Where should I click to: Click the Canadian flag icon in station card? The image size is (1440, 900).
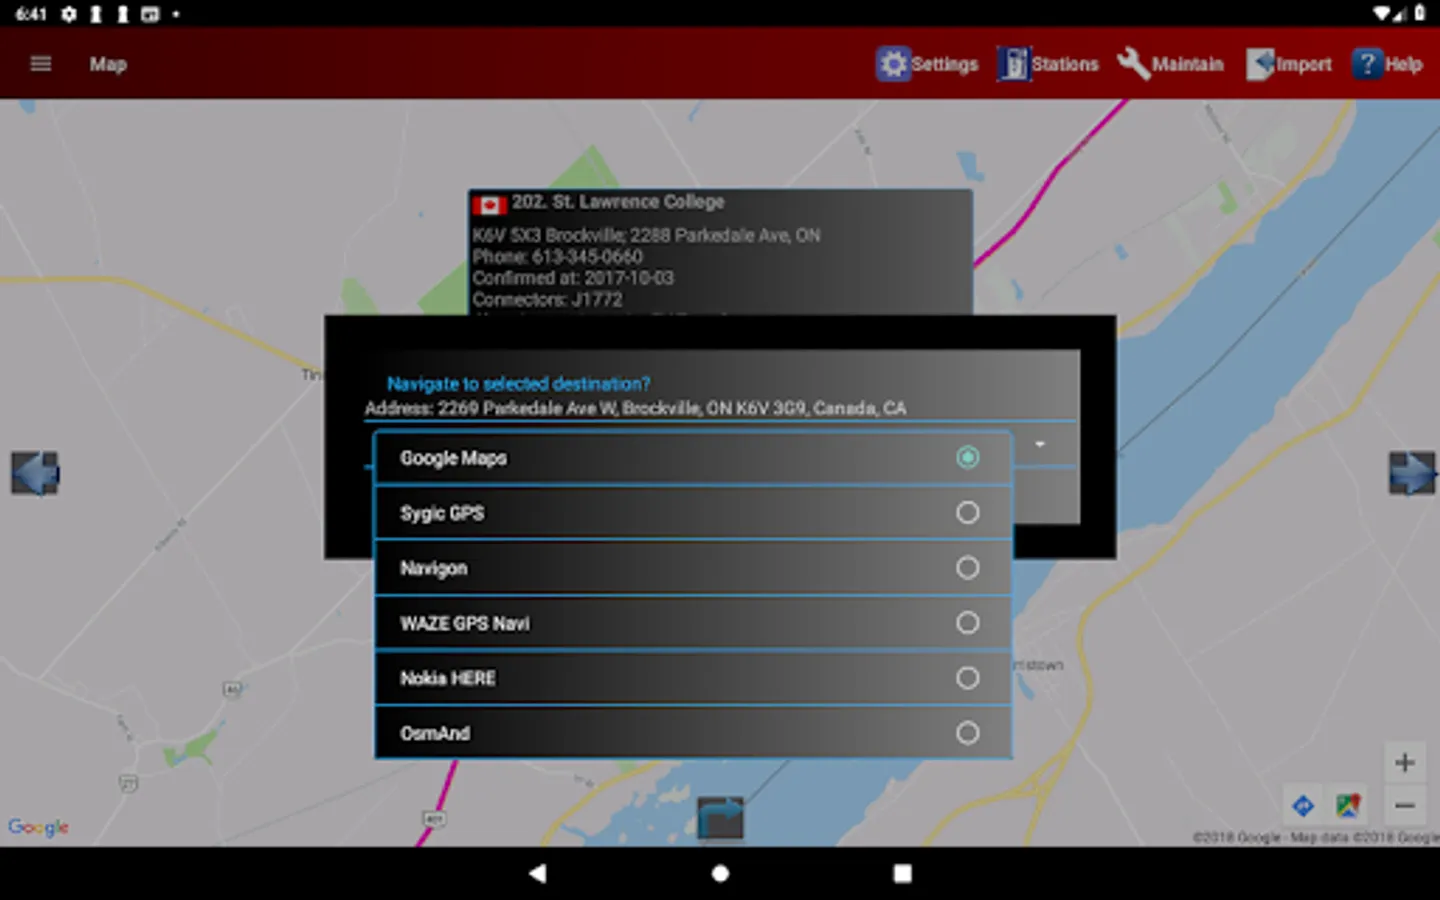489,205
